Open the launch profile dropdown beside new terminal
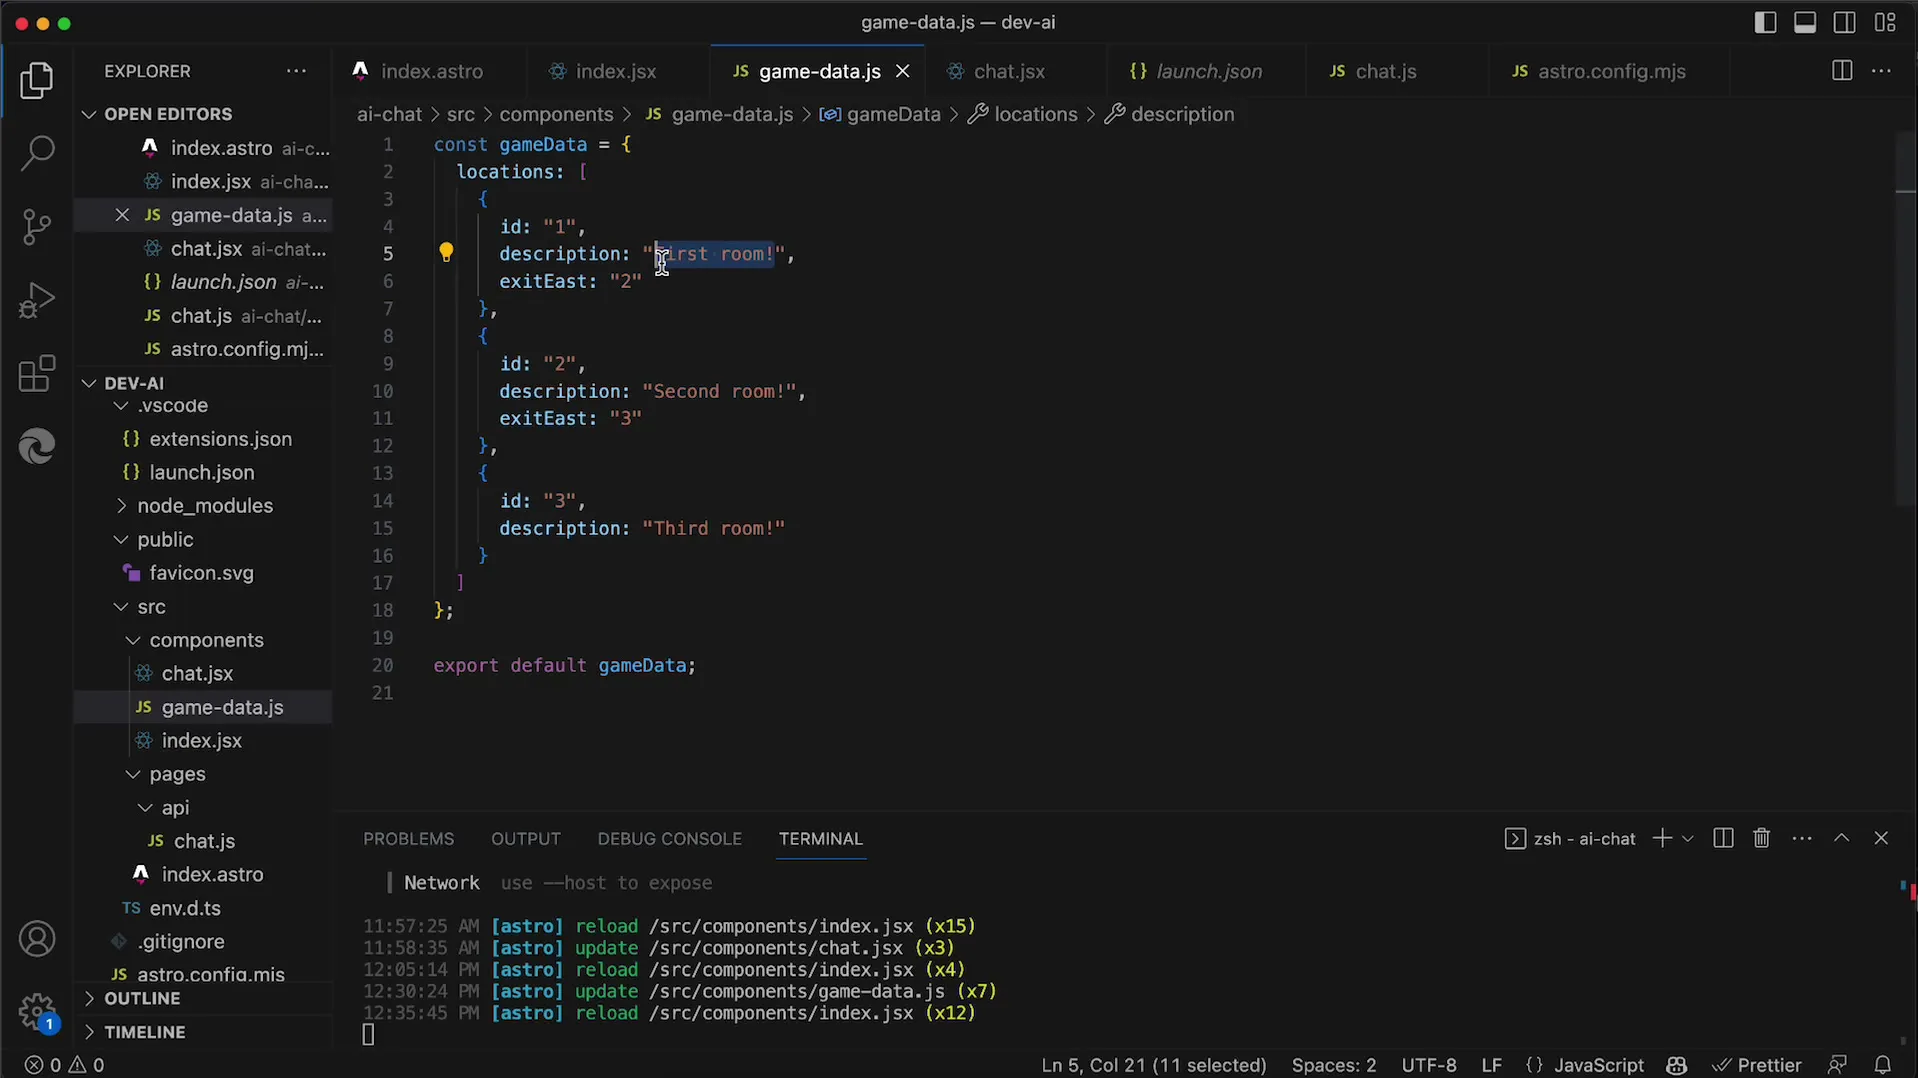The width and height of the screenshot is (1918, 1078). [1688, 838]
